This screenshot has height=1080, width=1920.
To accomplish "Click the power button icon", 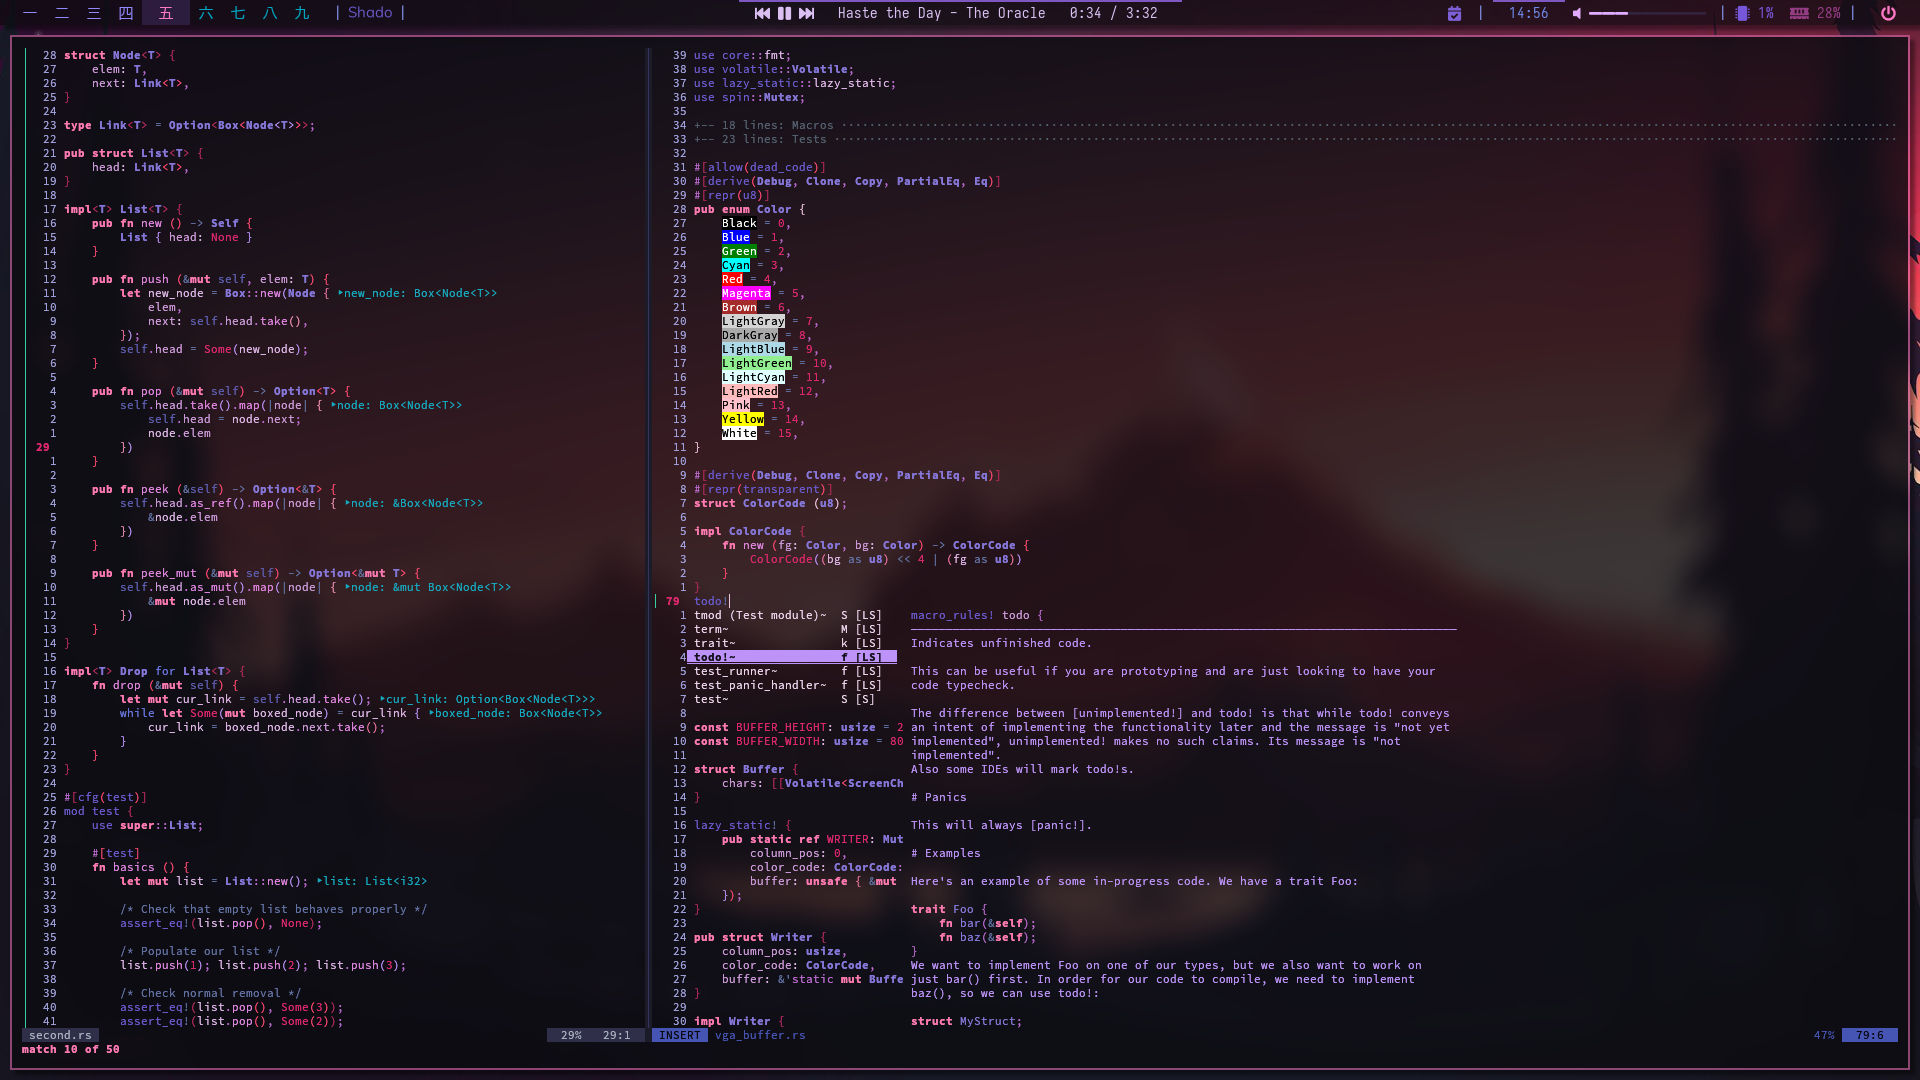I will coord(1888,13).
